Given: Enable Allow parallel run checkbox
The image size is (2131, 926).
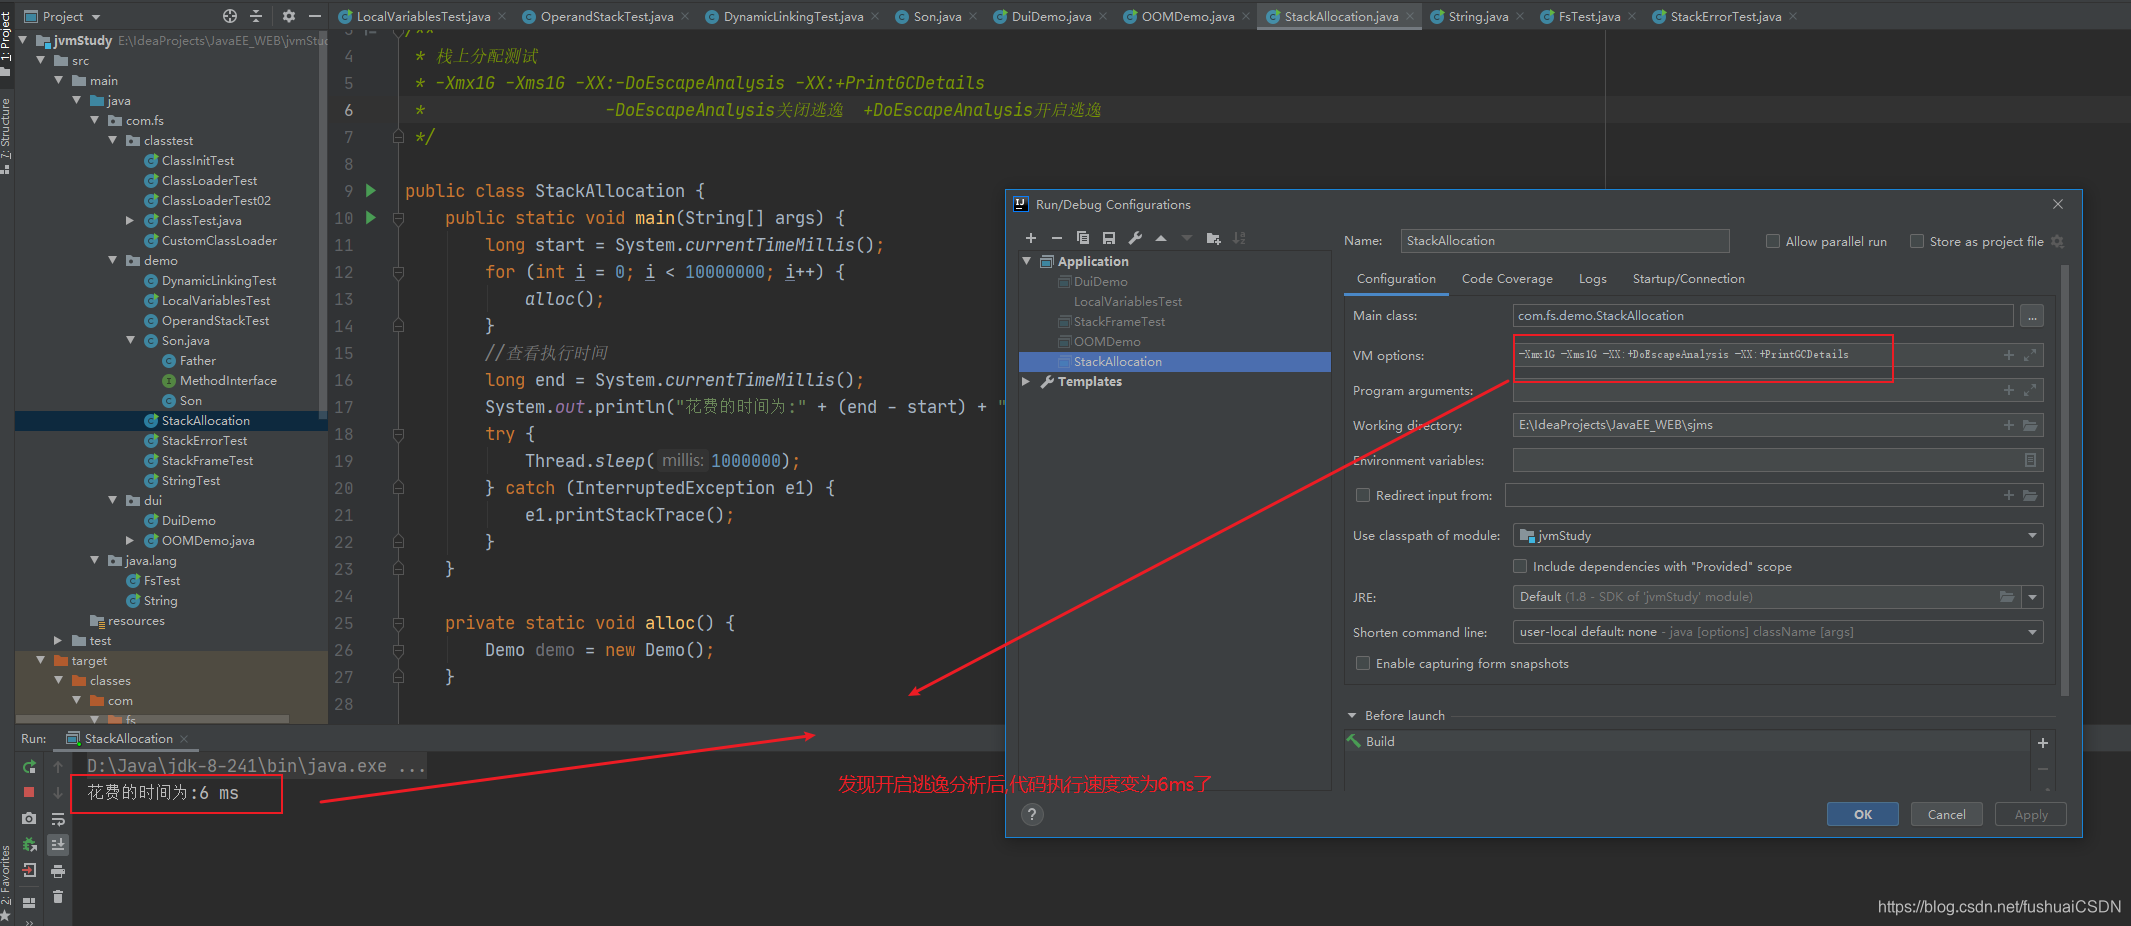Looking at the screenshot, I should tap(1773, 241).
